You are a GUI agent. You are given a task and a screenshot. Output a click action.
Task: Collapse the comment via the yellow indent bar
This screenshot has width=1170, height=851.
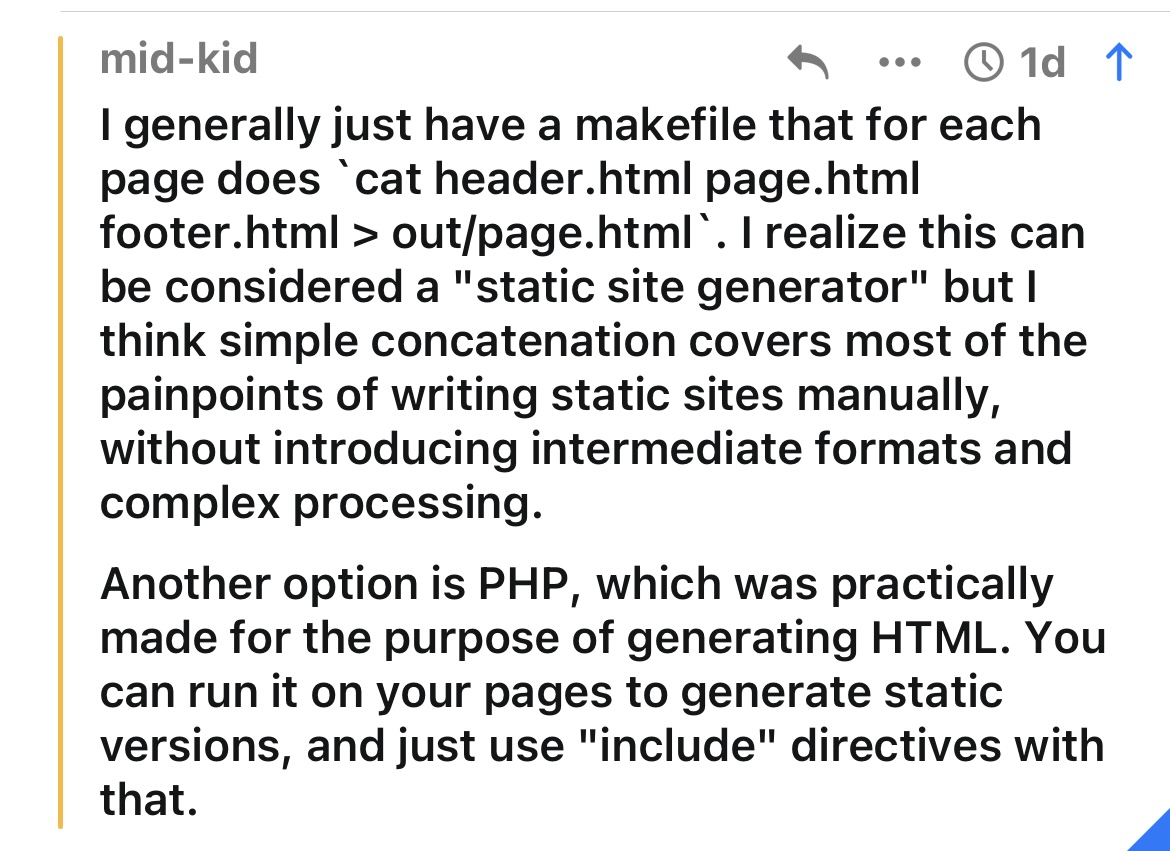pos(60,432)
